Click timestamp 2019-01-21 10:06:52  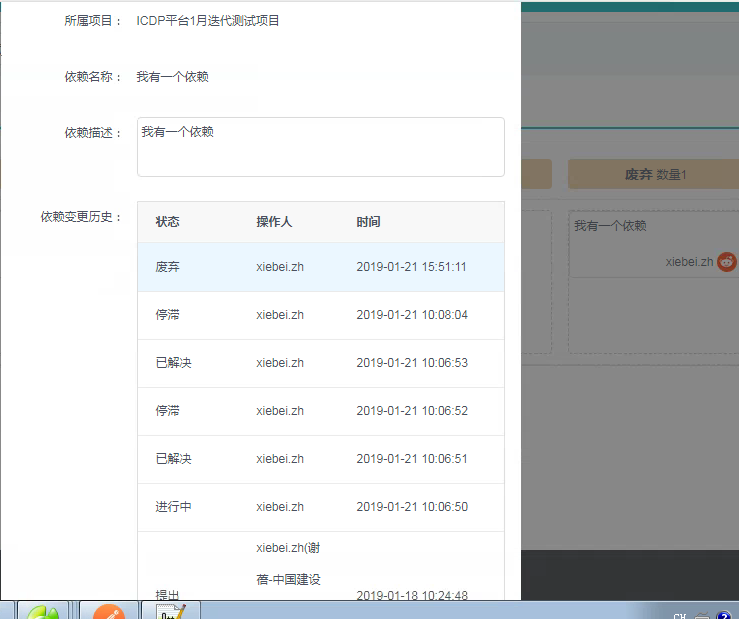pyautogui.click(x=412, y=411)
